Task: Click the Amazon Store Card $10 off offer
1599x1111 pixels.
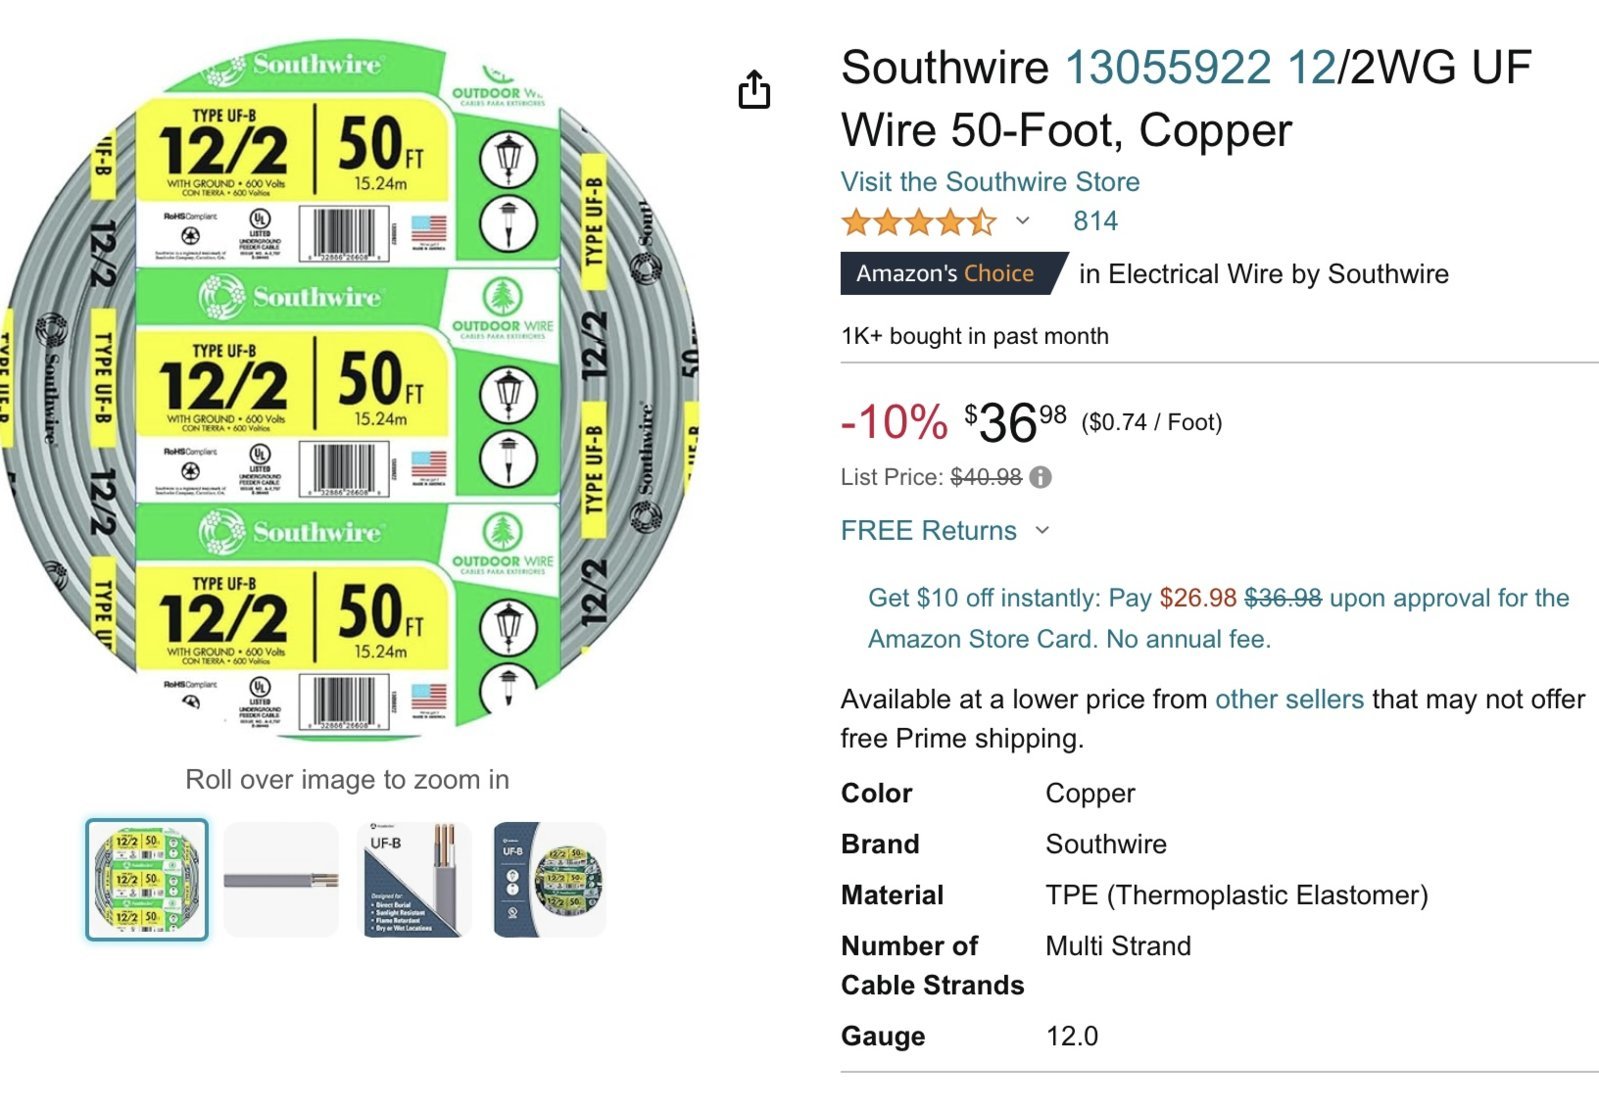Action: 1218,618
